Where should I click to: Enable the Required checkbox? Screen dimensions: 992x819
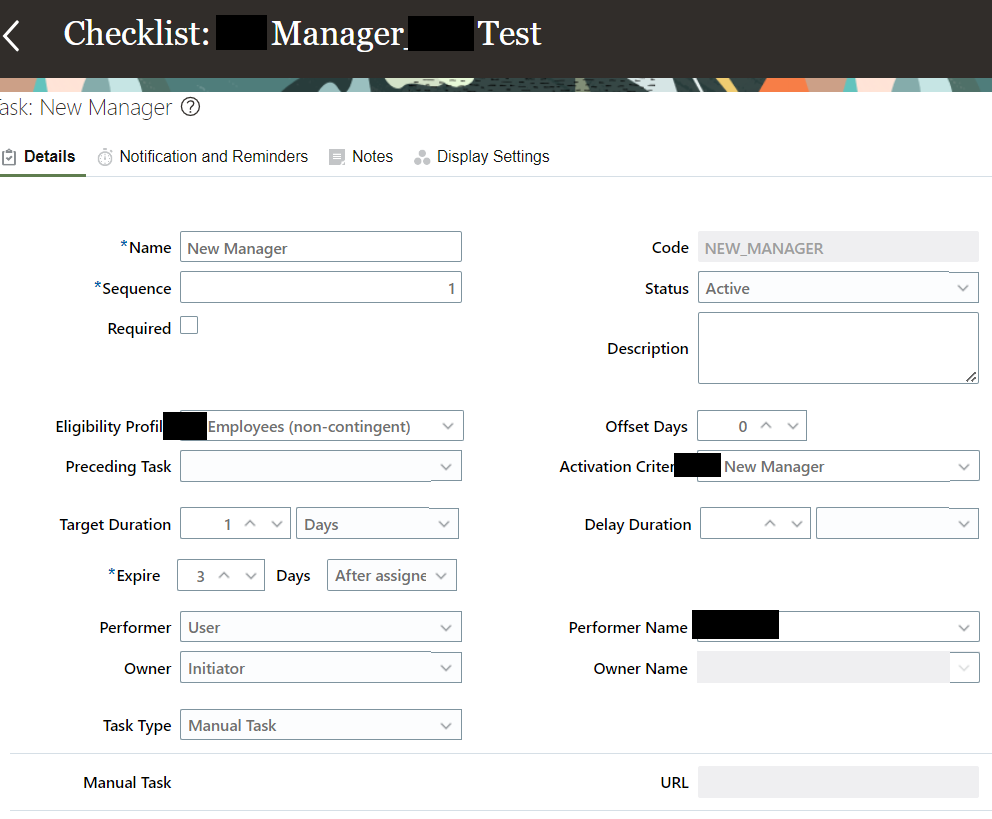click(189, 325)
